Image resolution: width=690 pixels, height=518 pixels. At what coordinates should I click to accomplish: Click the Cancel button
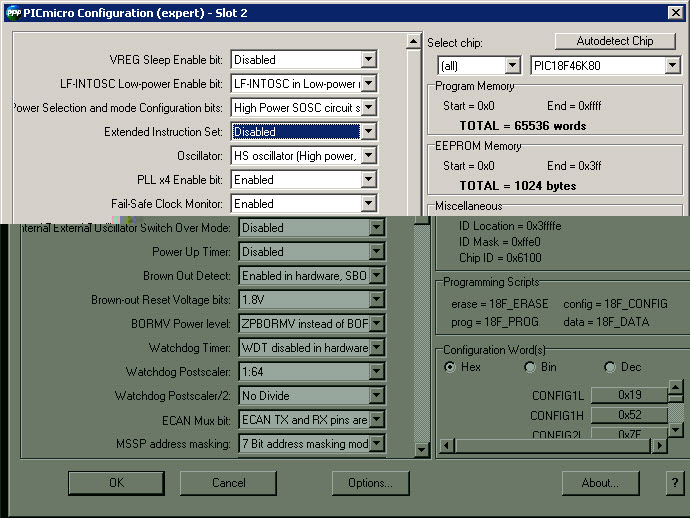(x=228, y=483)
